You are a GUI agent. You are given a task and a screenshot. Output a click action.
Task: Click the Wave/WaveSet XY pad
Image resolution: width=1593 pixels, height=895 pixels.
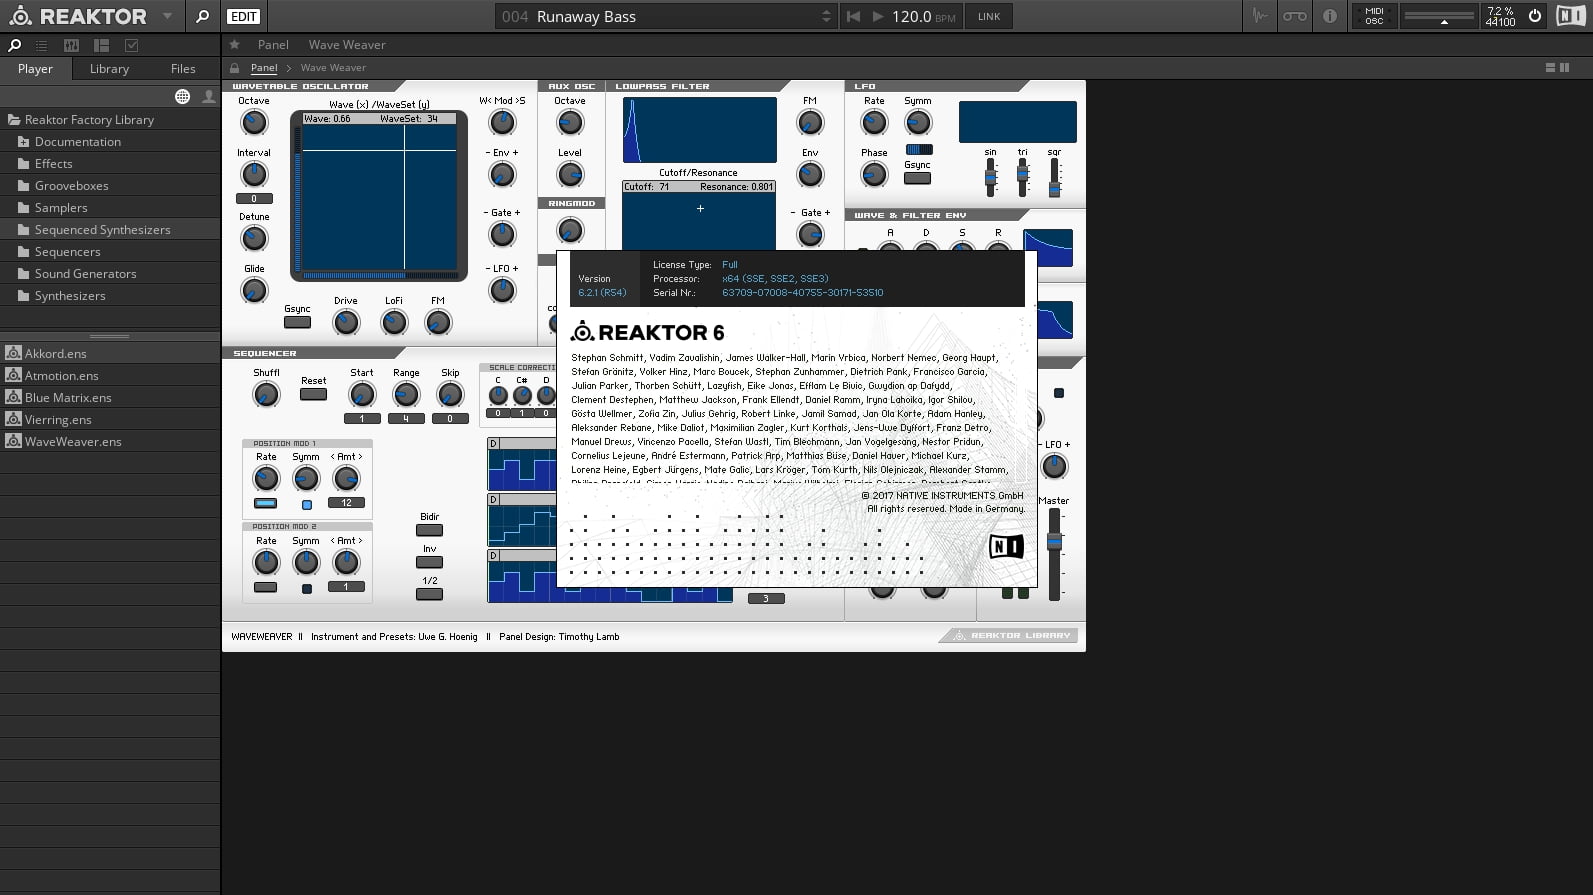379,196
